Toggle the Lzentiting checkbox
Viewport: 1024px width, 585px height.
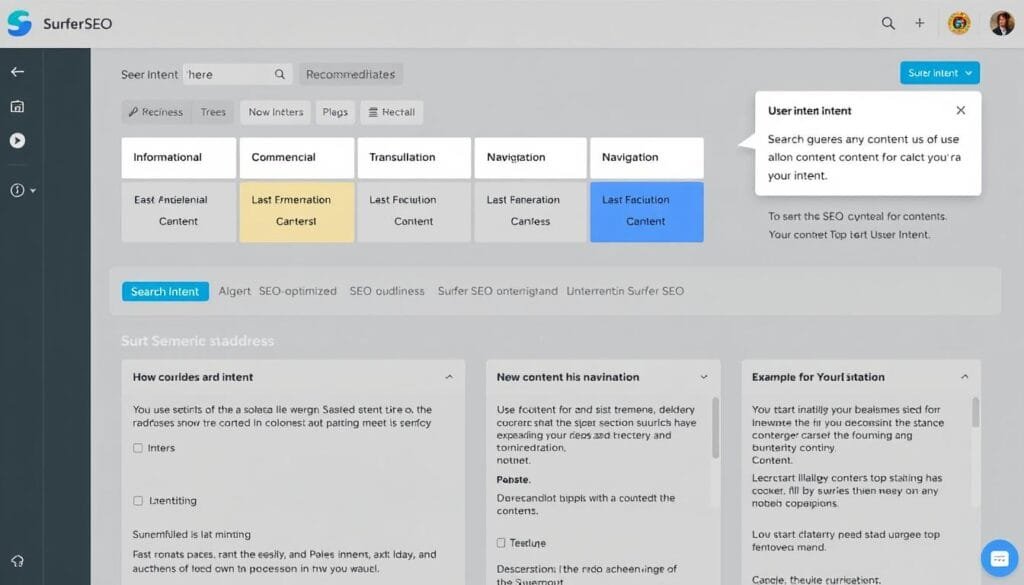coord(138,500)
